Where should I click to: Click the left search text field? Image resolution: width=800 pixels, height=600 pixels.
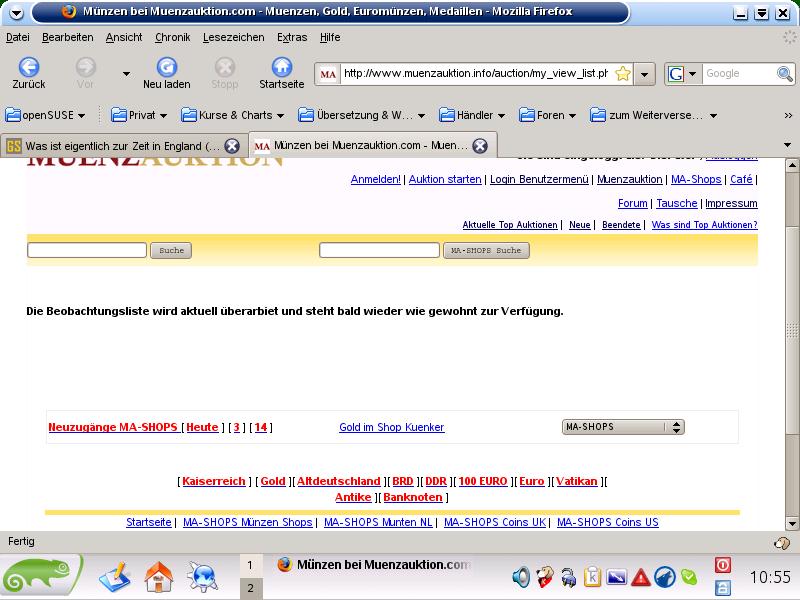87,250
